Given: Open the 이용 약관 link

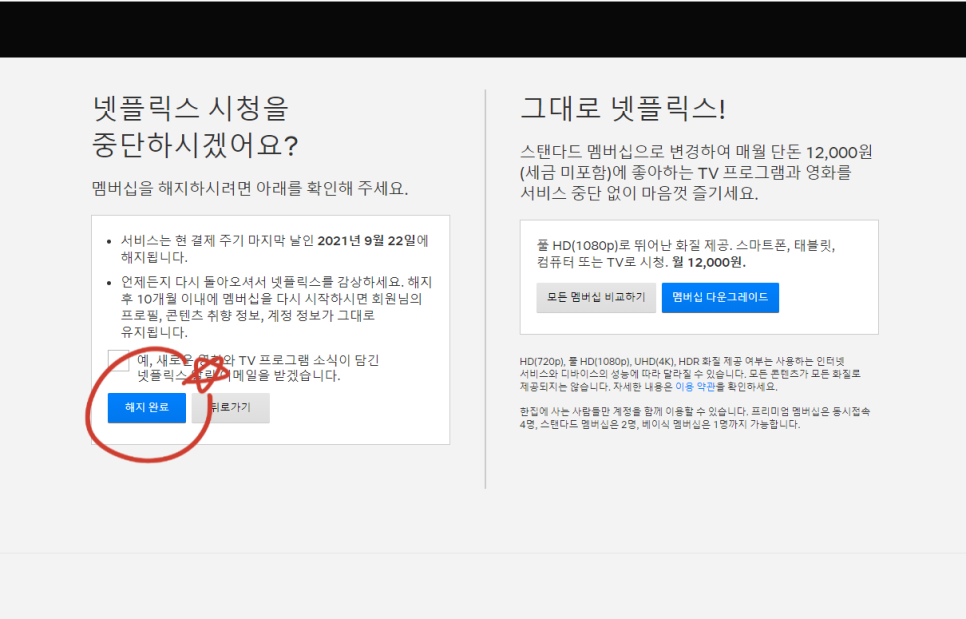Looking at the screenshot, I should pyautogui.click(x=695, y=387).
